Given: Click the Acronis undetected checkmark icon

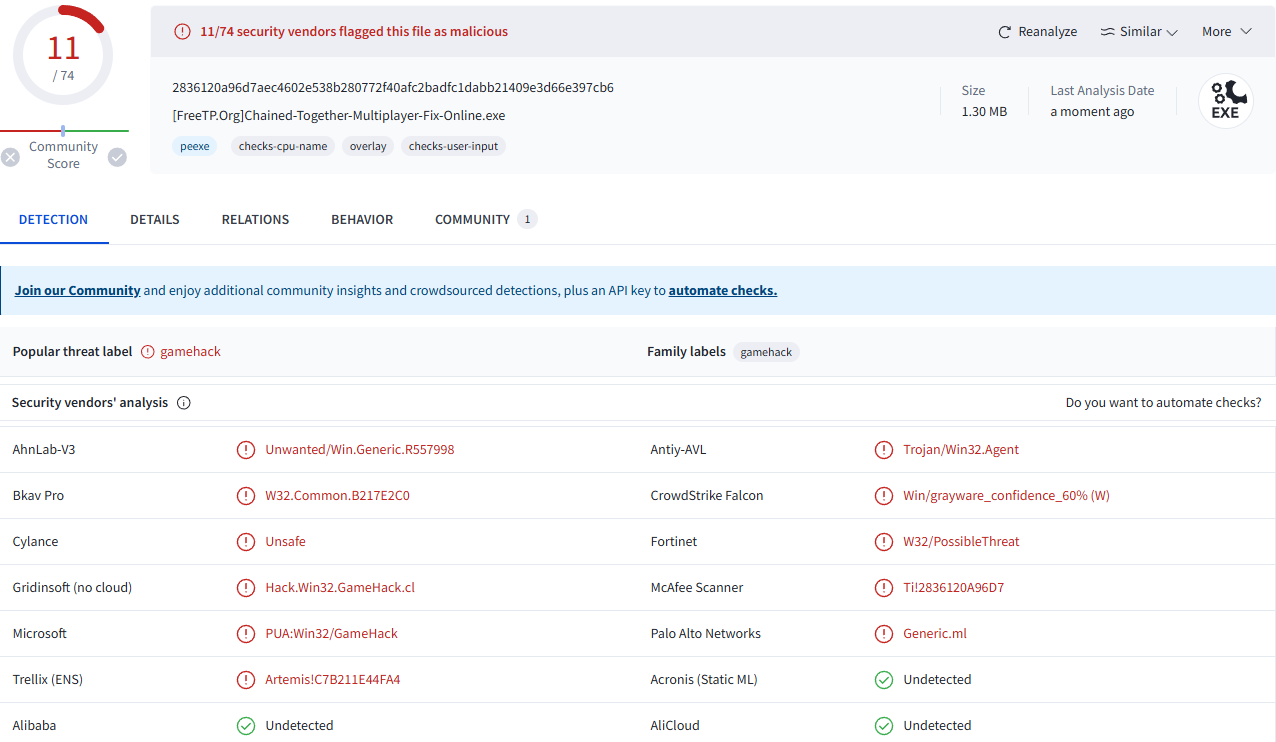Looking at the screenshot, I should pos(884,680).
